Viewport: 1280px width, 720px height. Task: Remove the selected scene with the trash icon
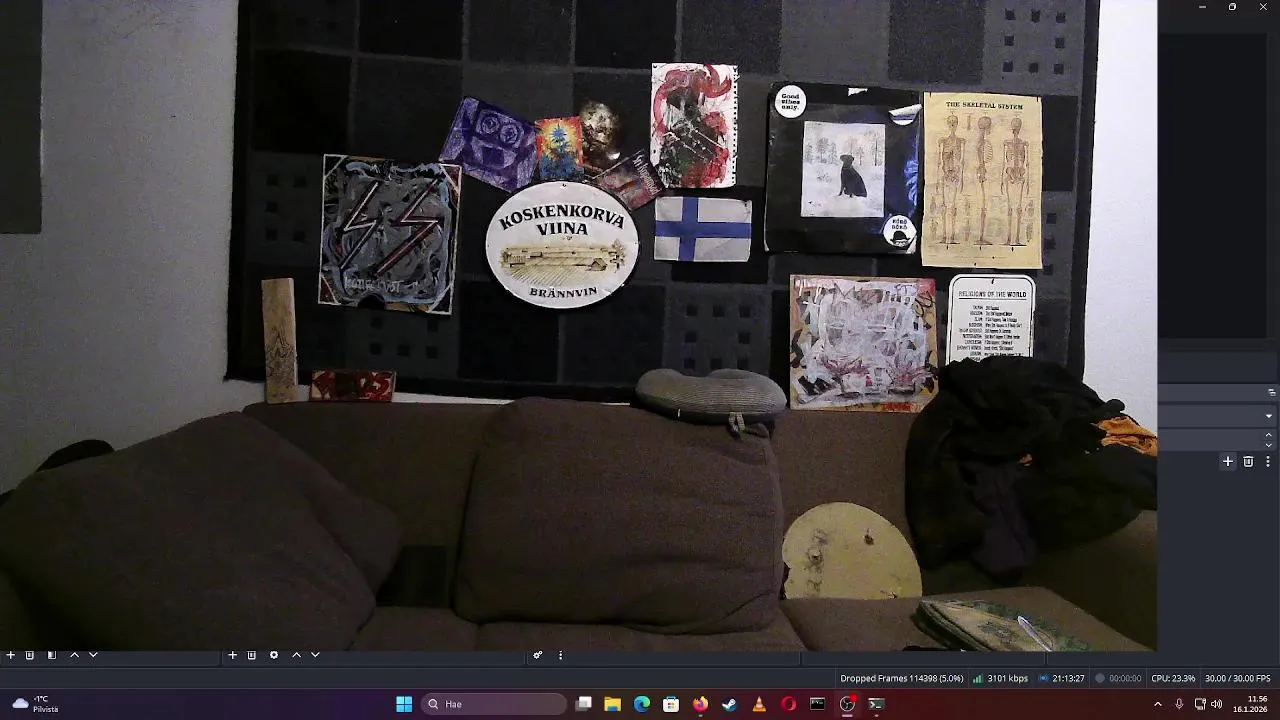pos(30,655)
